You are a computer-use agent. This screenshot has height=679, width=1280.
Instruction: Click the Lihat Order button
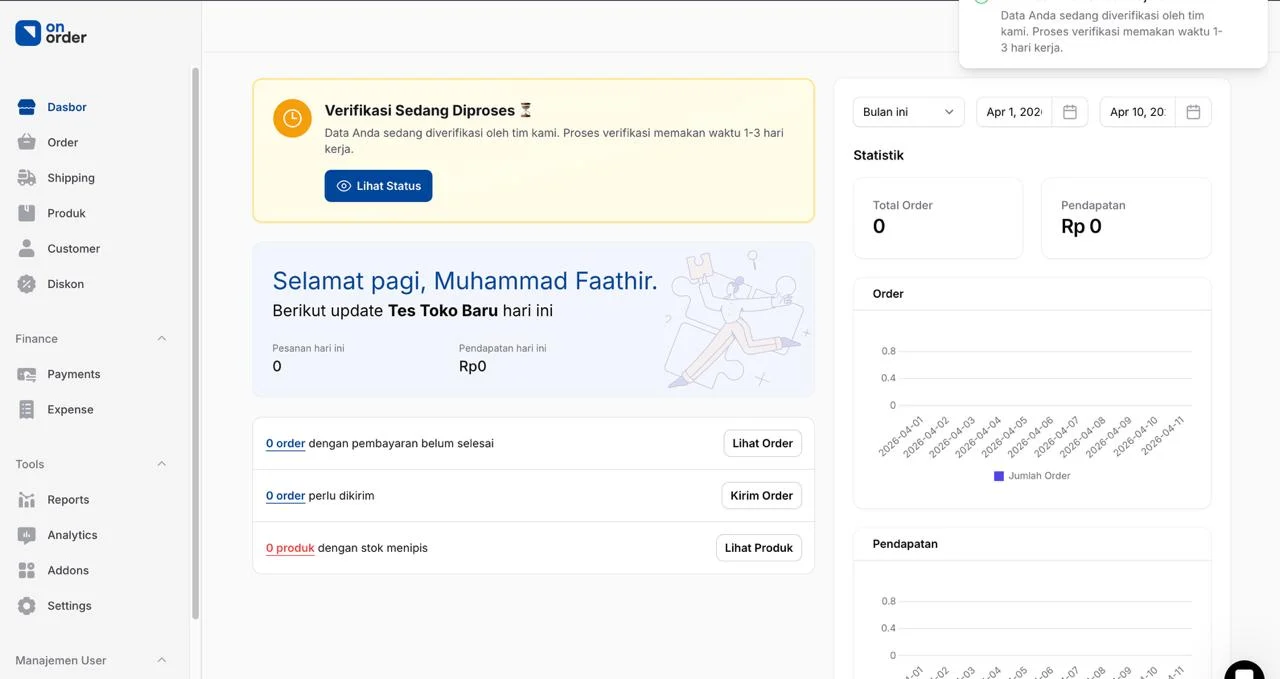pyautogui.click(x=762, y=443)
